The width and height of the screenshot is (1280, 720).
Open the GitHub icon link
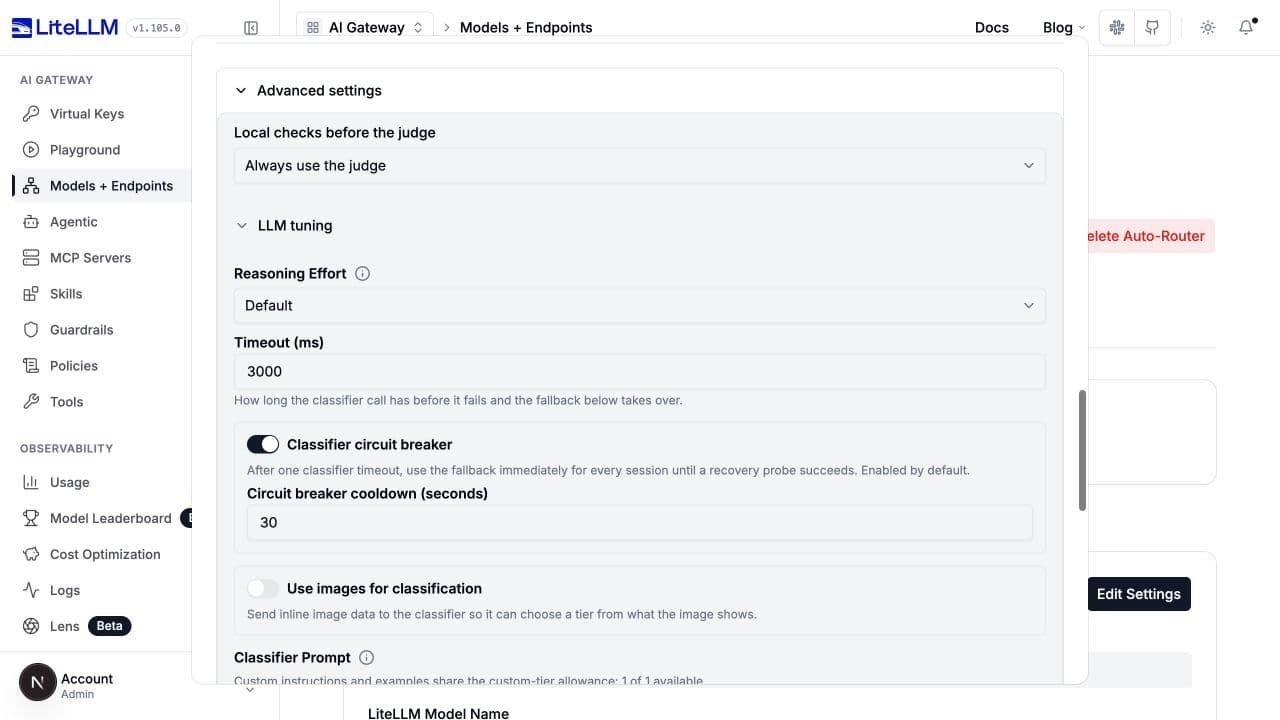point(1152,28)
